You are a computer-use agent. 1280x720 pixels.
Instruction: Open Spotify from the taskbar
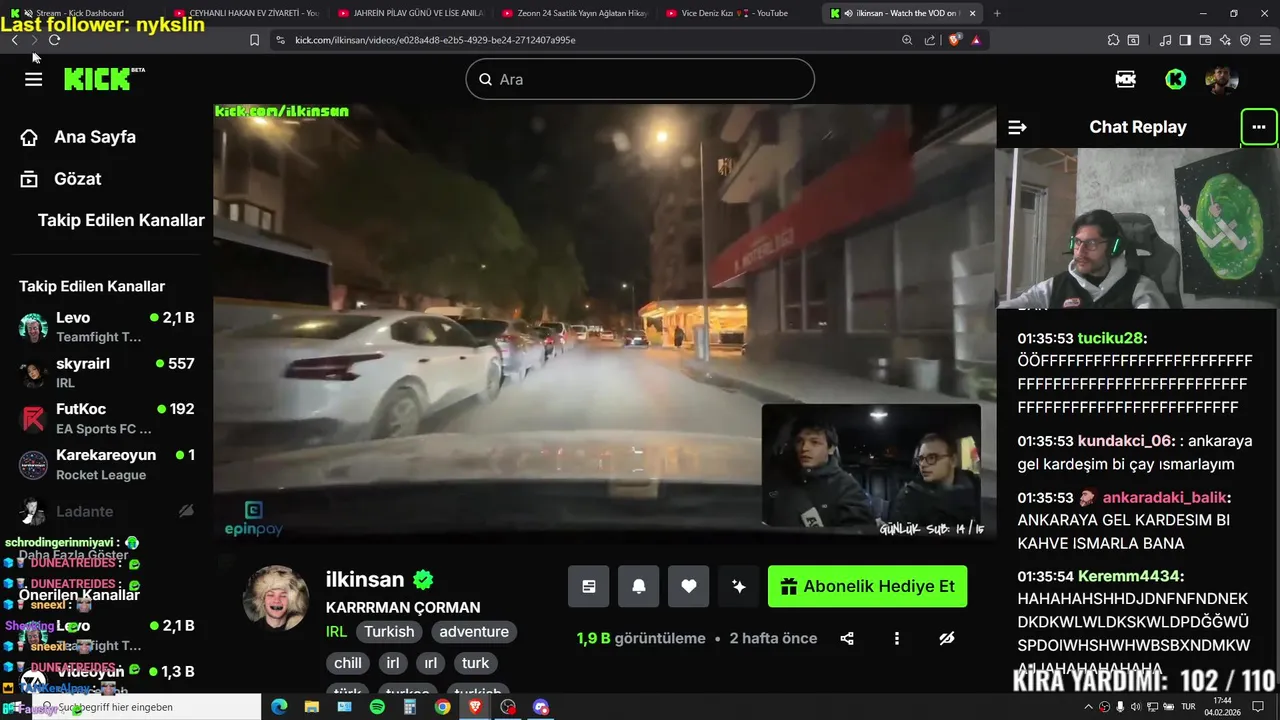click(377, 707)
